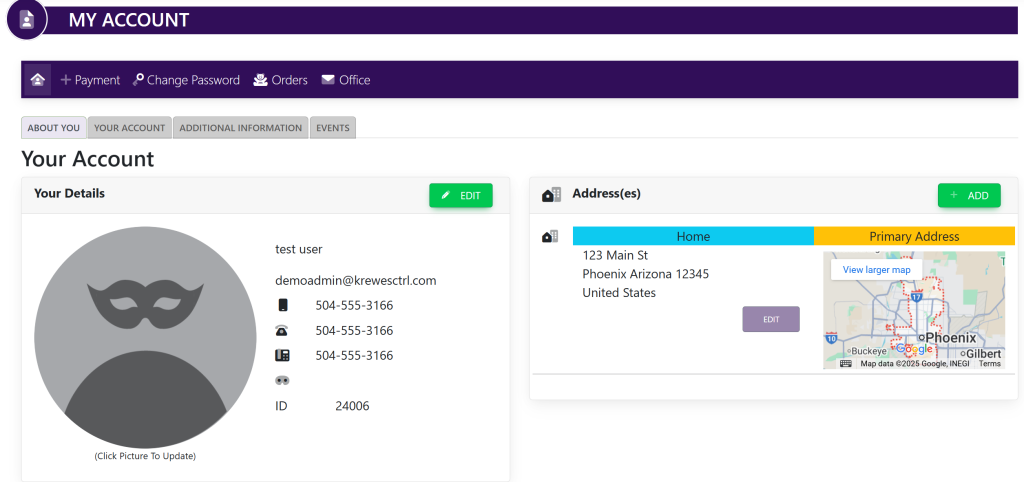Open the Office navigation link
The image size is (1024, 482).
[x=345, y=80]
